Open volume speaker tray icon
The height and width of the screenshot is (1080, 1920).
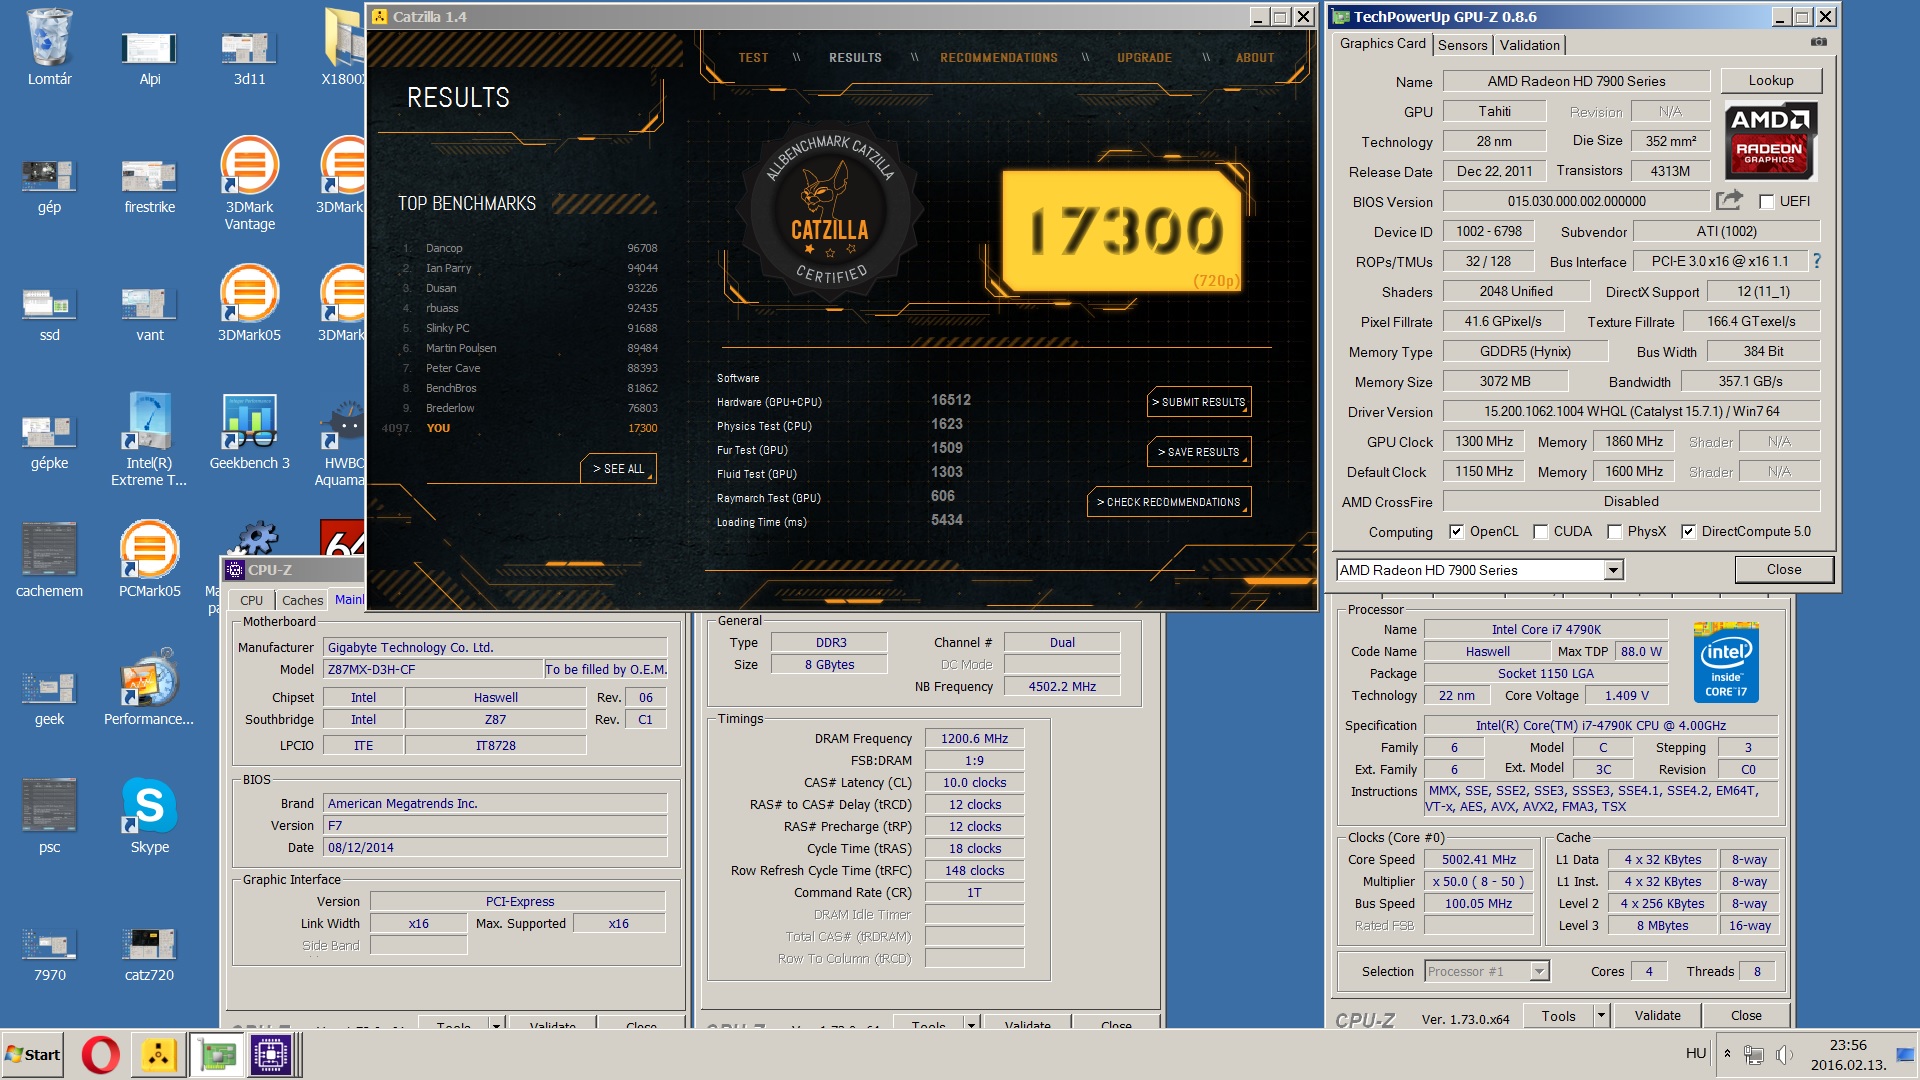tap(1783, 1054)
